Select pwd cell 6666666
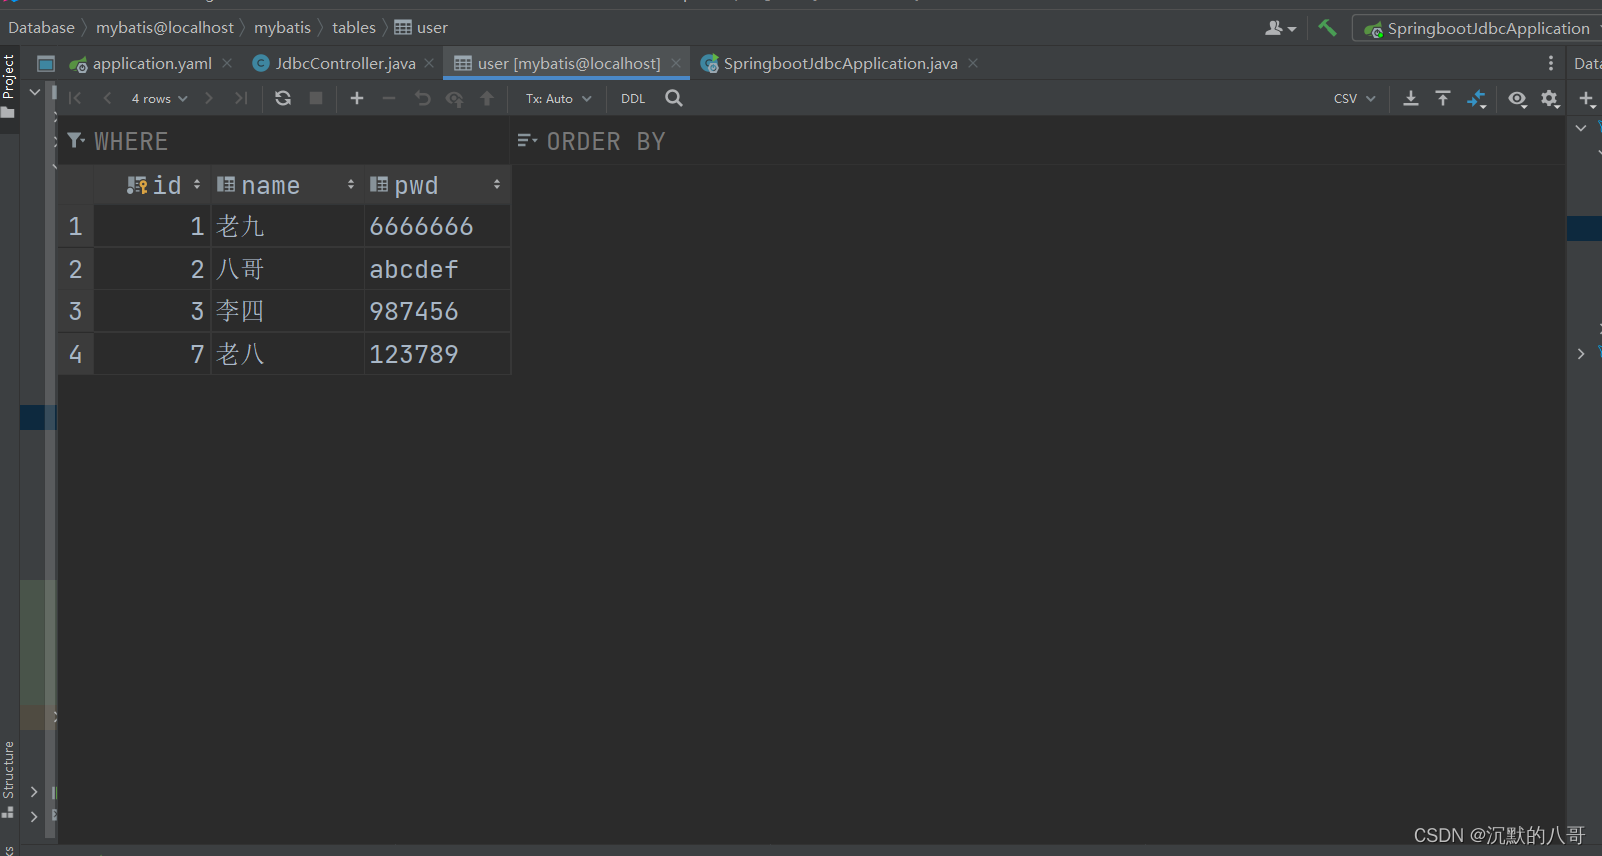This screenshot has width=1602, height=856. pos(437,226)
